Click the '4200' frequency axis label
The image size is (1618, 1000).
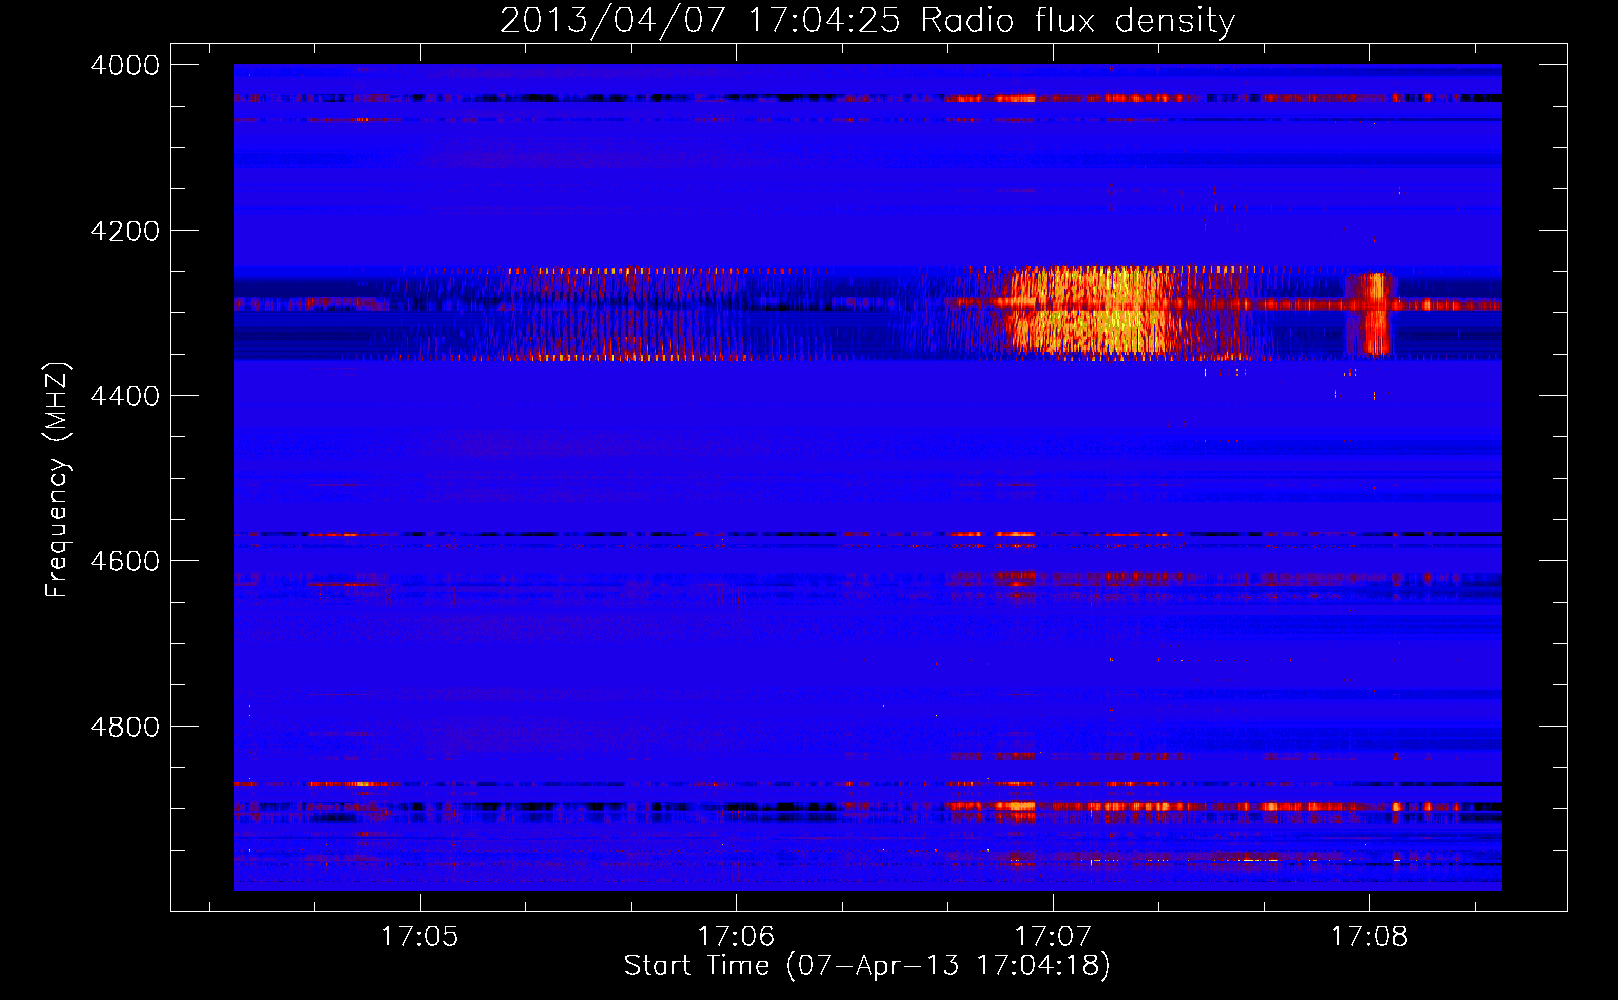pyautogui.click(x=125, y=231)
